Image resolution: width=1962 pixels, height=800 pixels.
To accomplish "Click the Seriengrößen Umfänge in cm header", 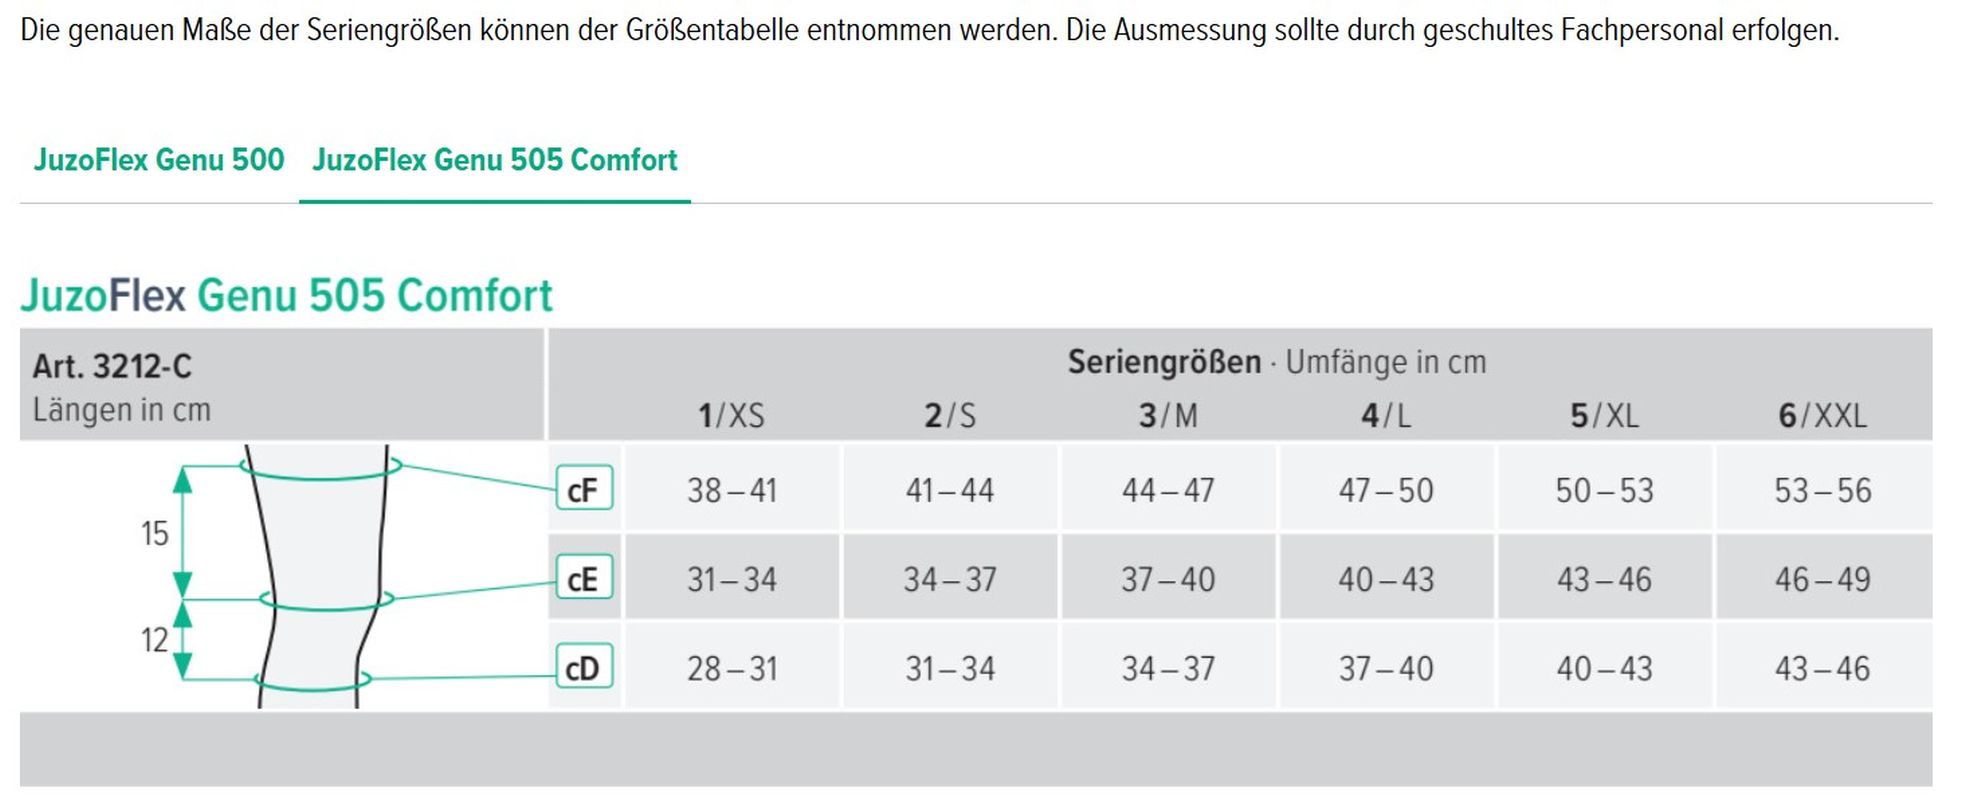I will click(1277, 362).
